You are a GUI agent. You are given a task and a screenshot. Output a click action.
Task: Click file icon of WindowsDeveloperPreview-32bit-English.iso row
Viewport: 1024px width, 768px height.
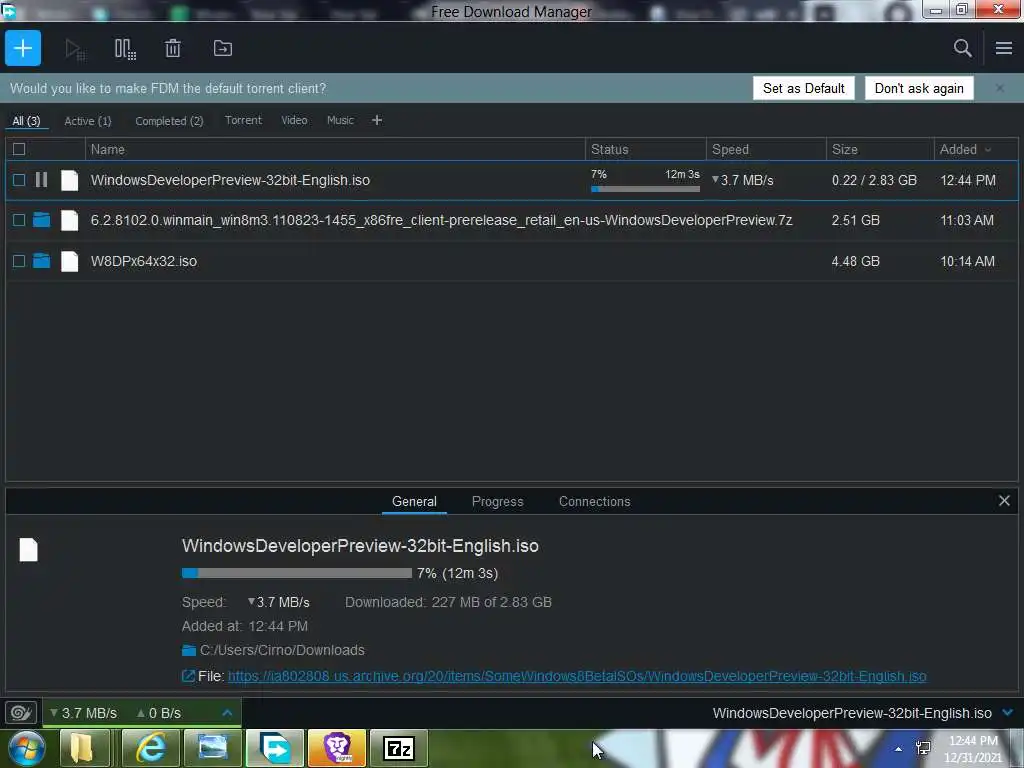coord(69,180)
